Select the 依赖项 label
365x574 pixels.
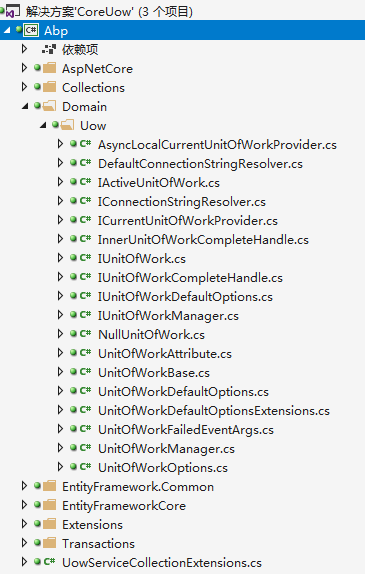[80, 49]
